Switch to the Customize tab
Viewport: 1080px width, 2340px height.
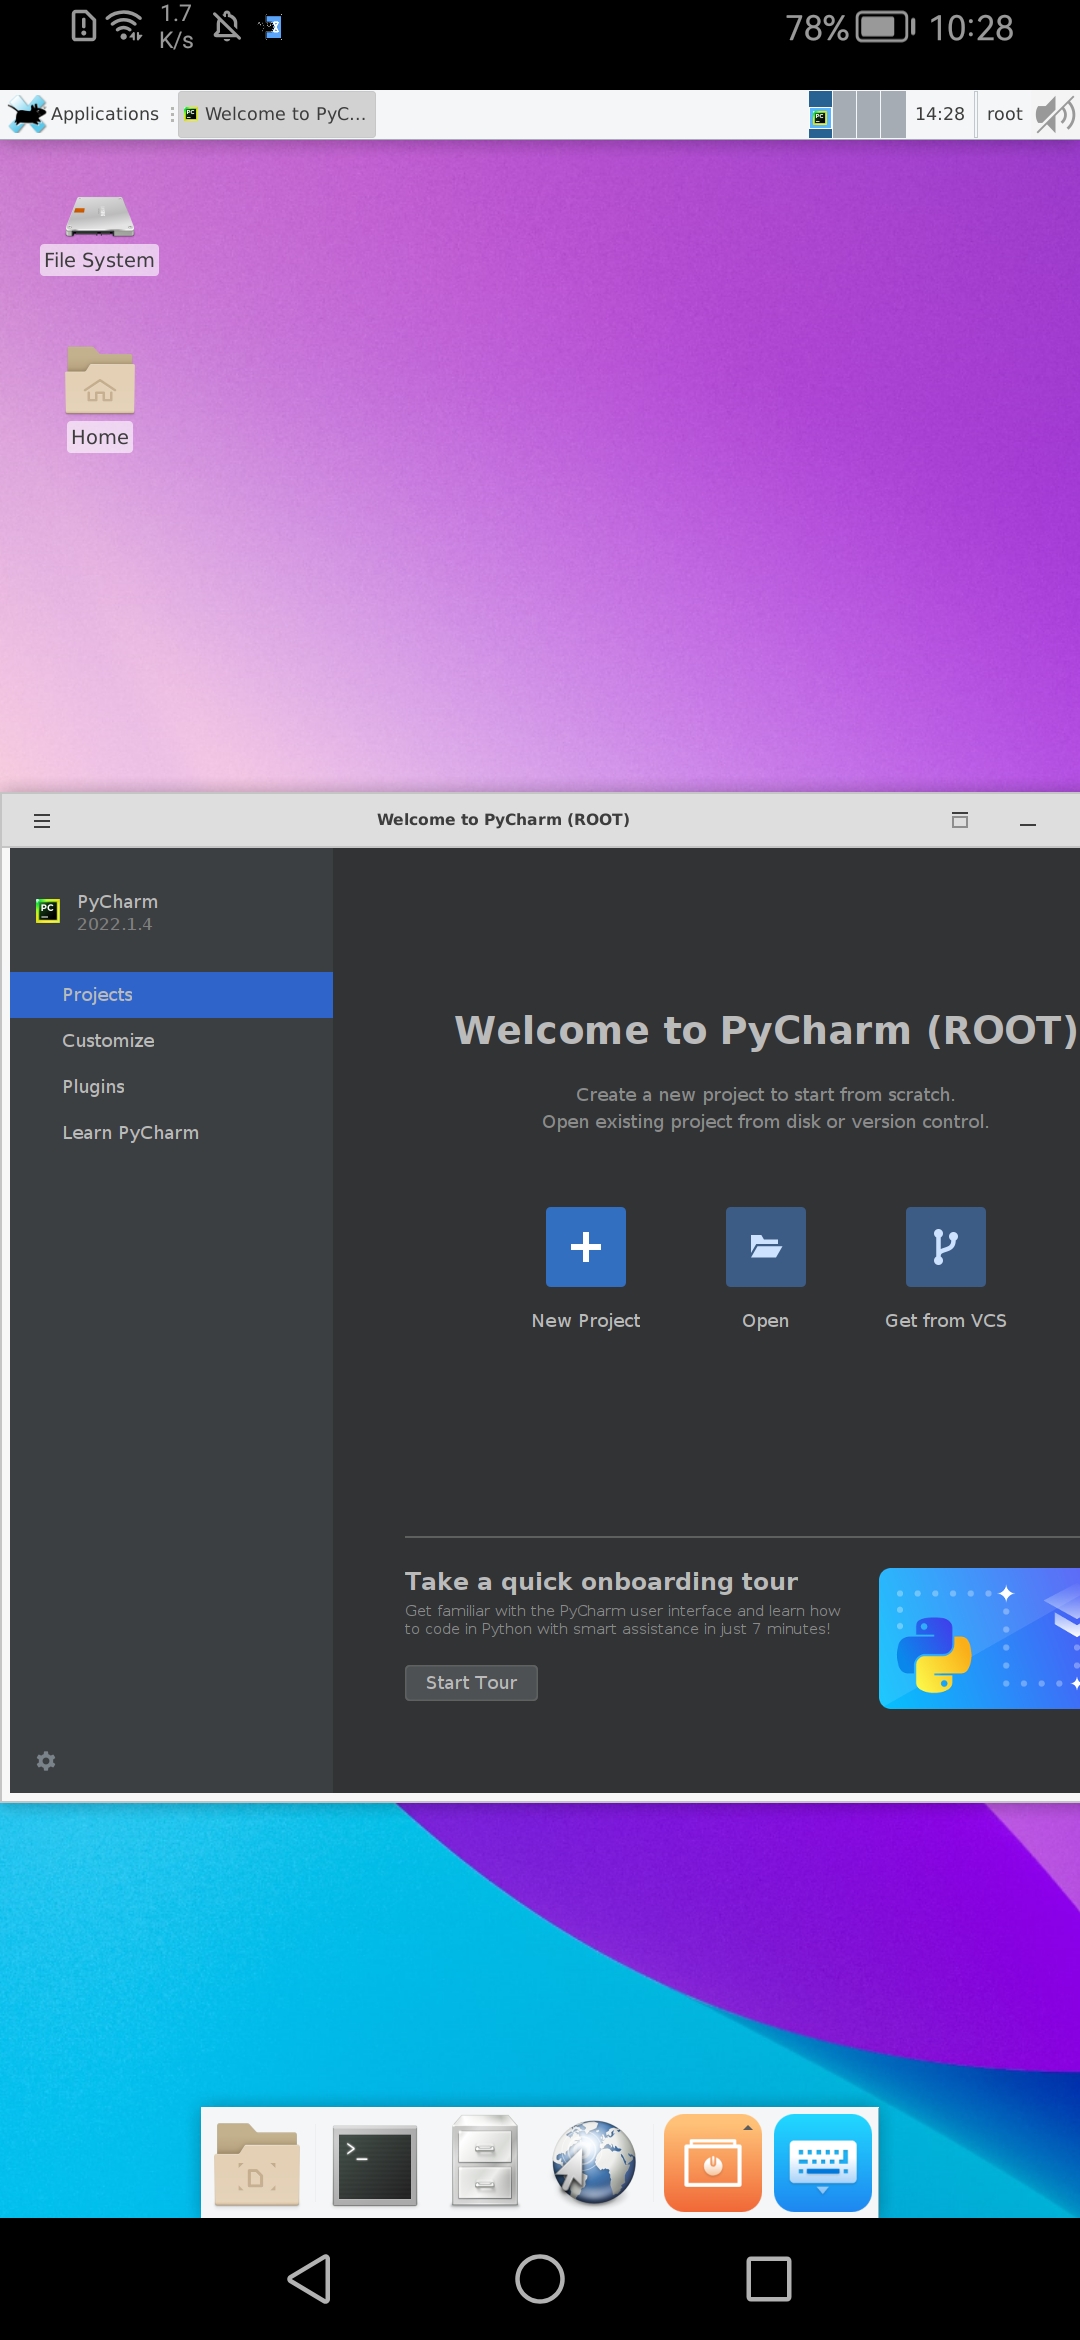(171, 1041)
